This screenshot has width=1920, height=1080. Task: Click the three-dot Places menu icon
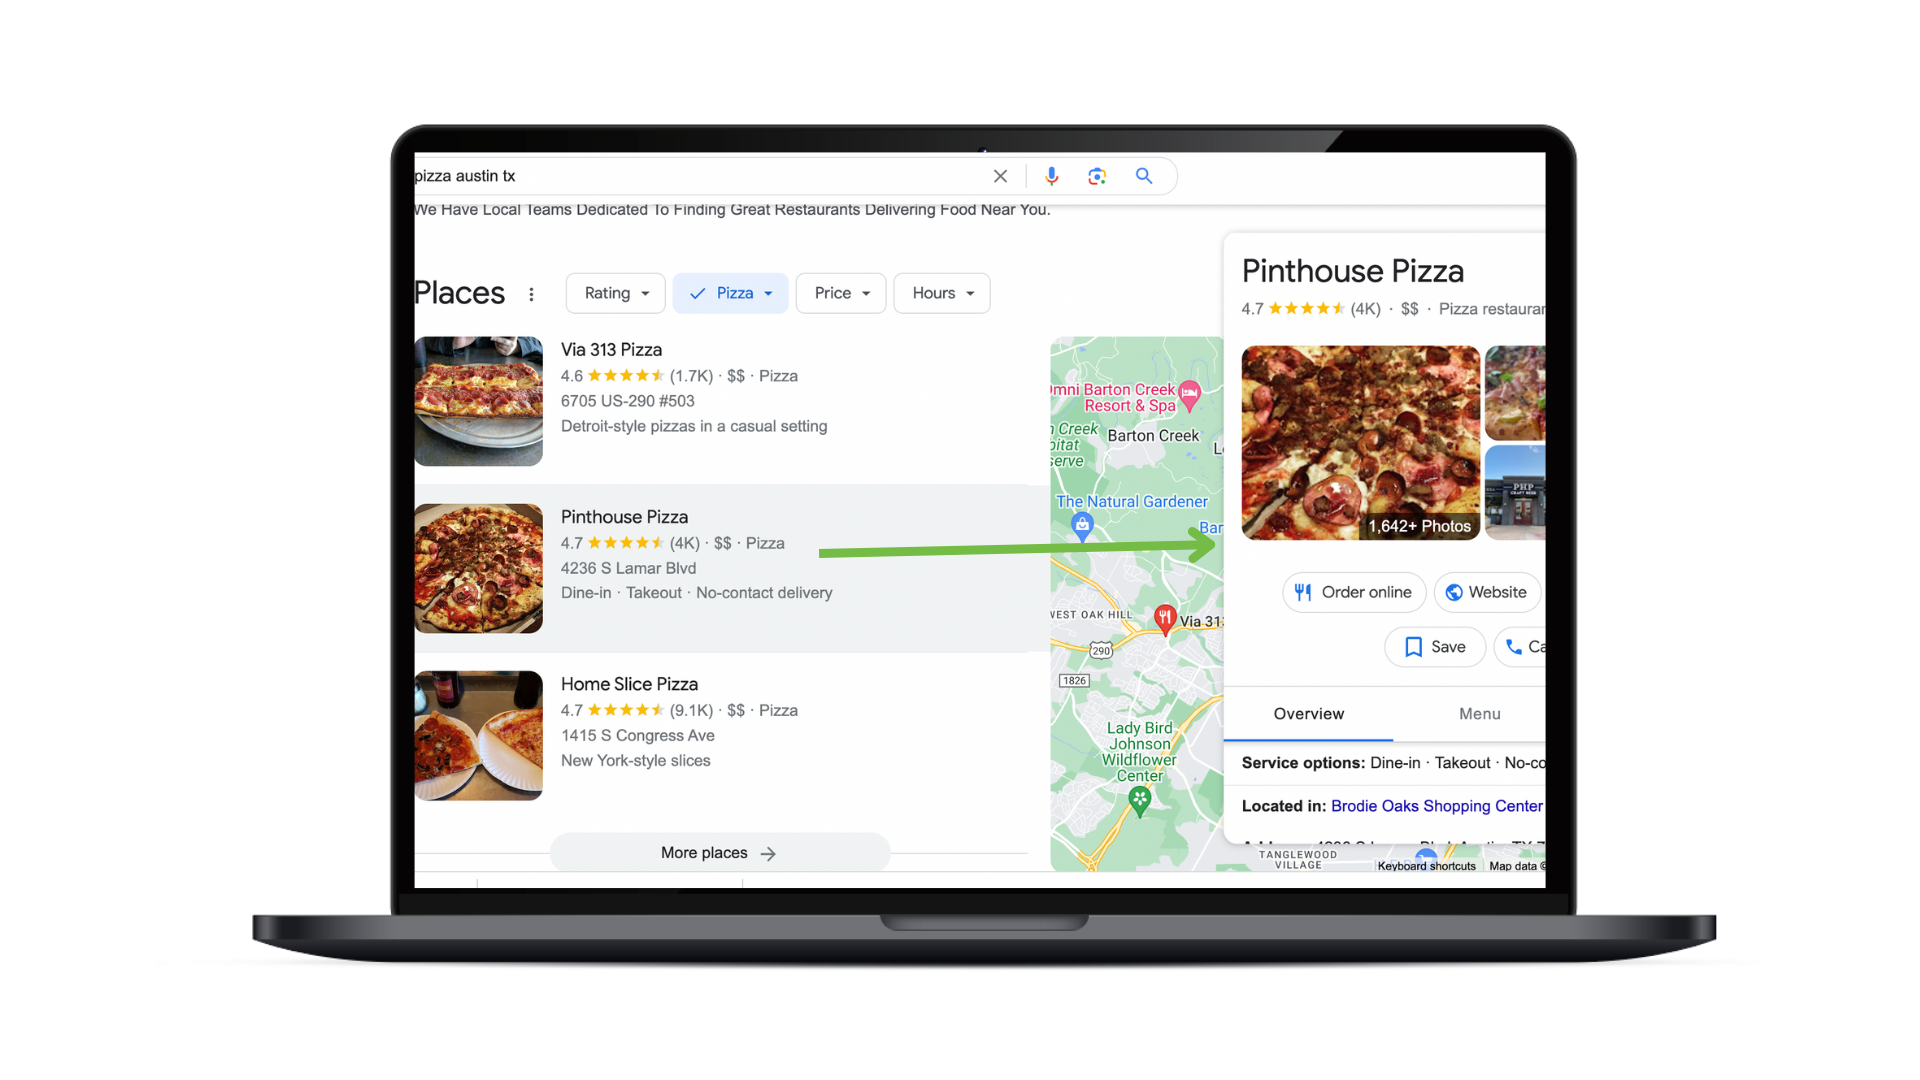point(531,291)
